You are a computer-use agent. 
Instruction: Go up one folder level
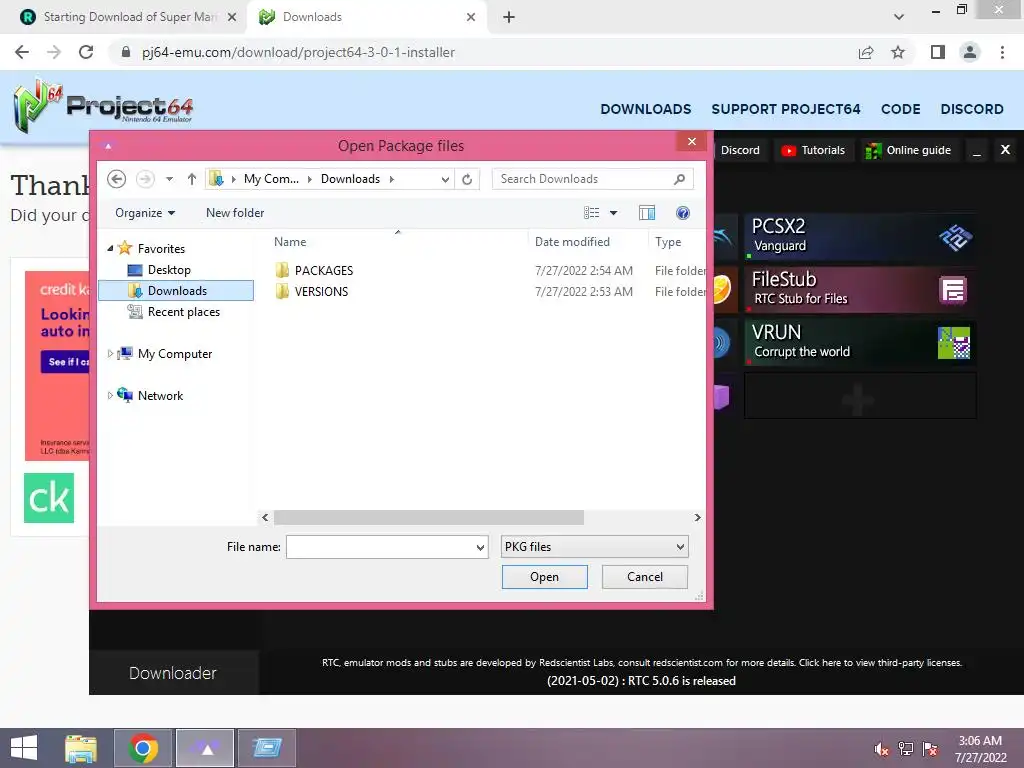click(x=191, y=179)
